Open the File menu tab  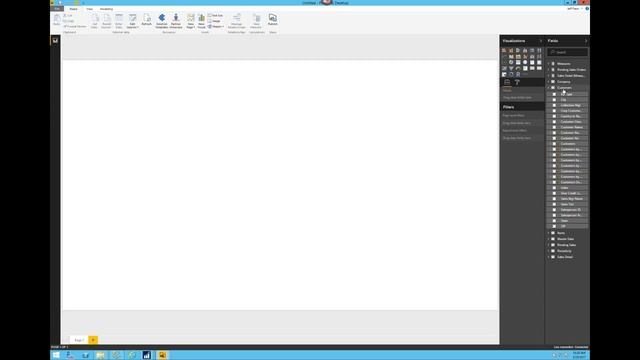[57, 9]
